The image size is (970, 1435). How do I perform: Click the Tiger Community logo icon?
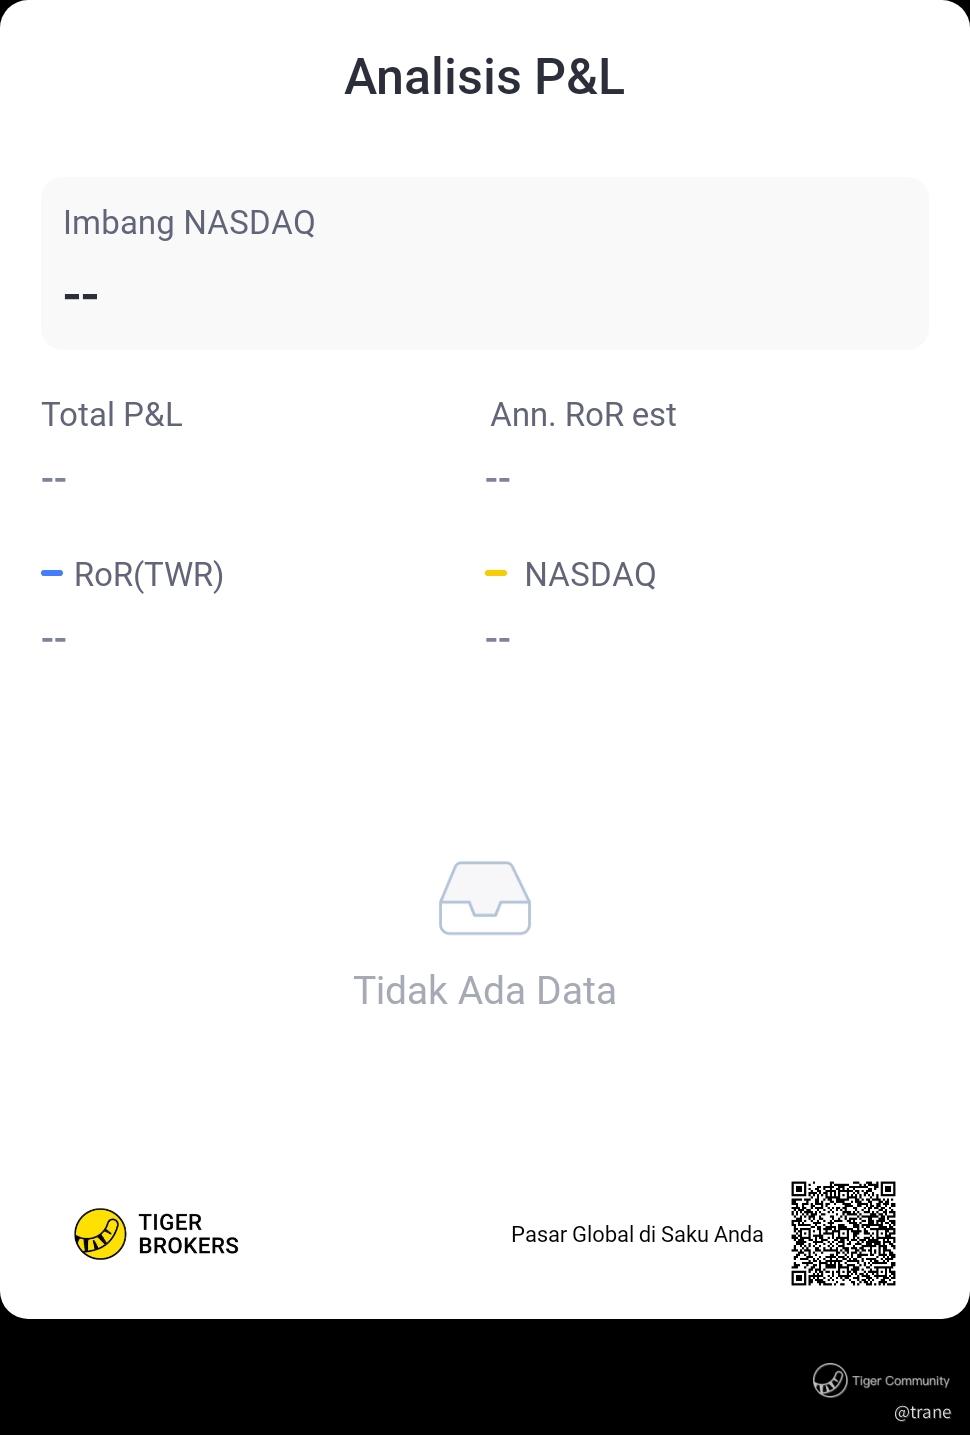point(830,1380)
